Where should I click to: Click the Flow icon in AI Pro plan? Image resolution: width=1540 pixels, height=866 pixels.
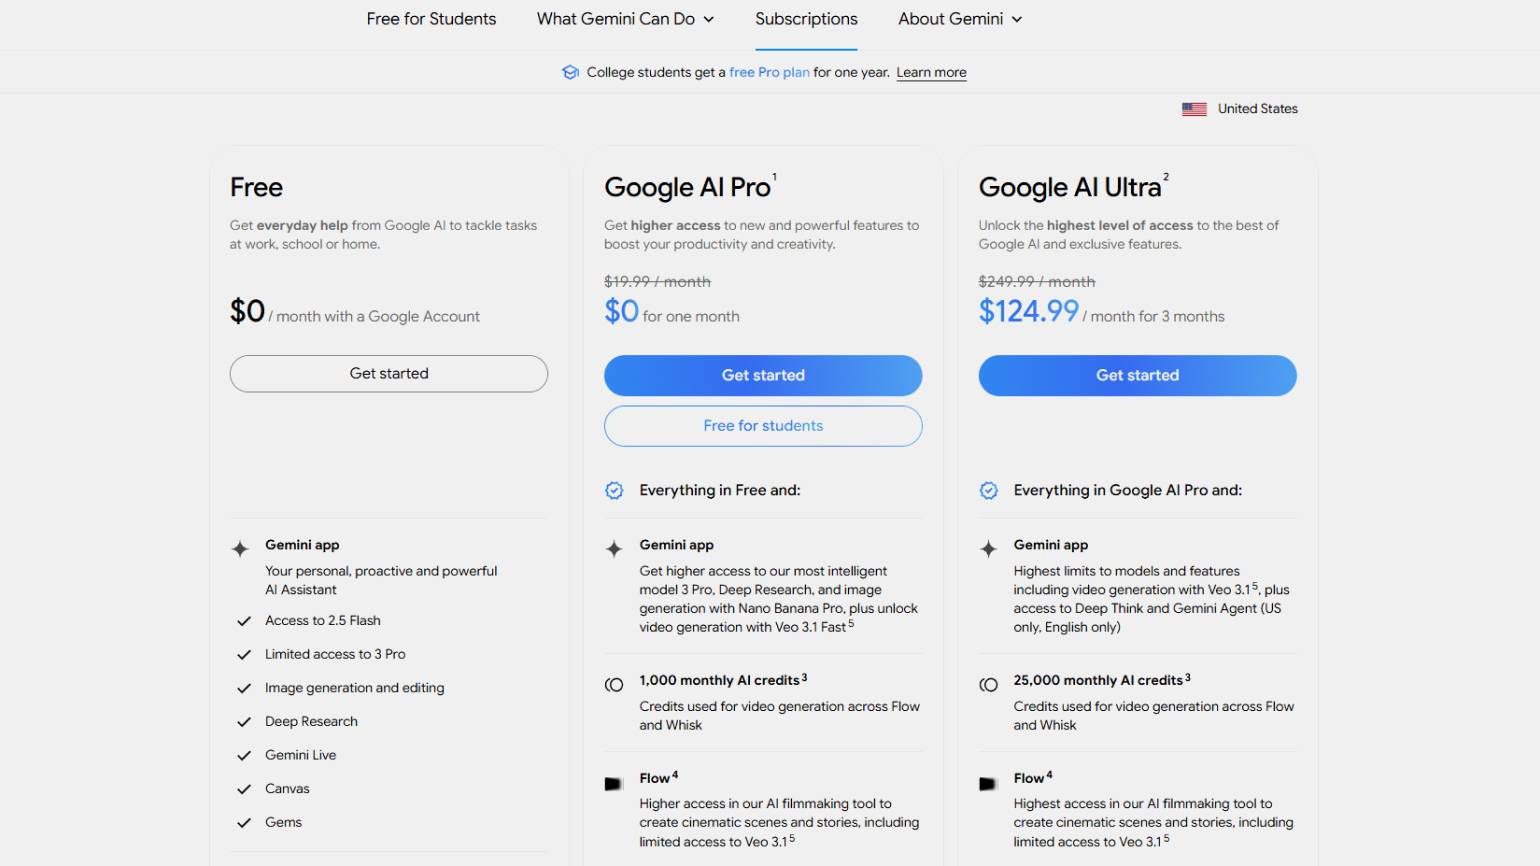(614, 784)
